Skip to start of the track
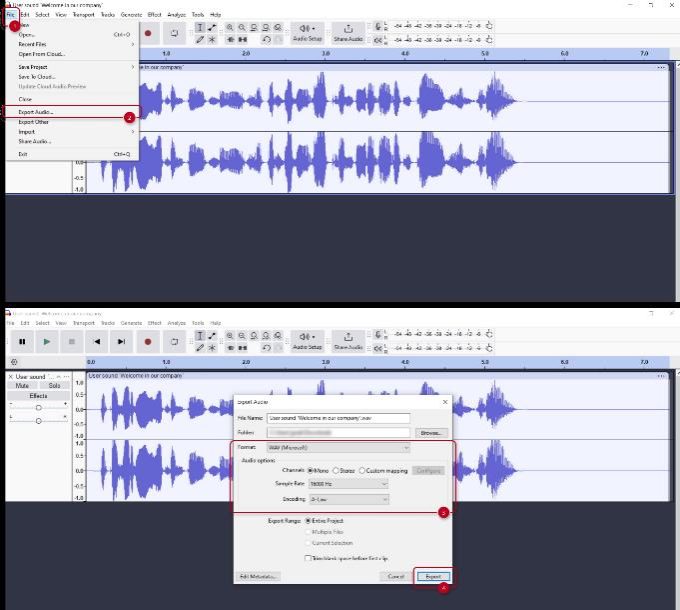The image size is (680, 610). (x=97, y=341)
